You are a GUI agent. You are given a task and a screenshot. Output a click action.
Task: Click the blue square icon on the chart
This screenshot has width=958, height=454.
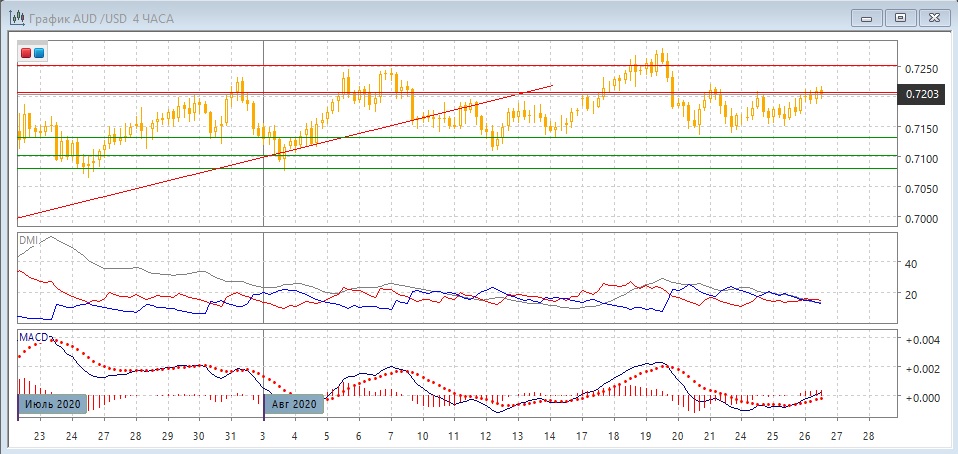(39, 53)
